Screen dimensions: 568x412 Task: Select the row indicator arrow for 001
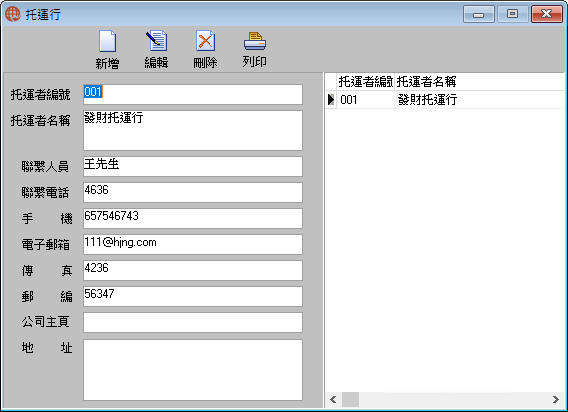tap(331, 99)
